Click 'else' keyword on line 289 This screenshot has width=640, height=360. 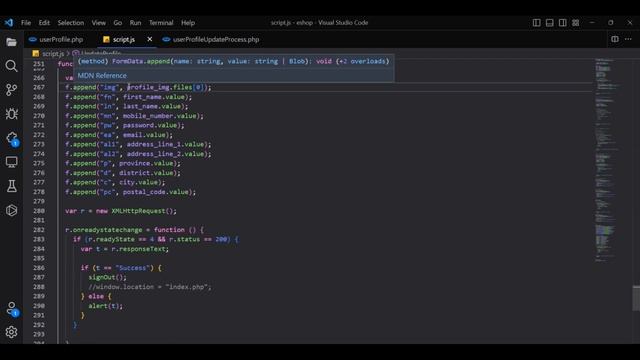click(96, 296)
